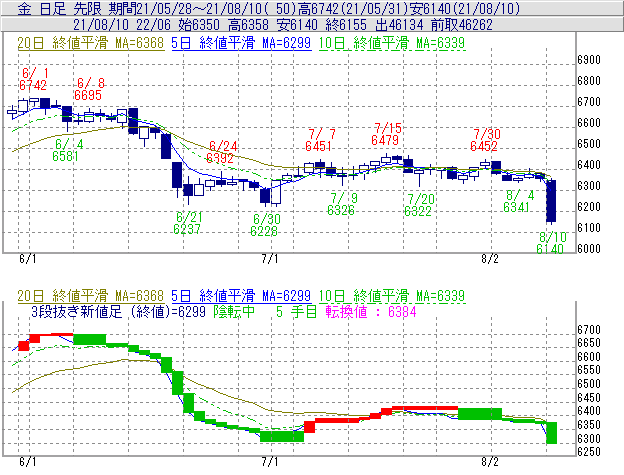This screenshot has width=624, height=475.
Task: Select the 20日 MA=6368 legend in lower chart
Action: coord(91,296)
